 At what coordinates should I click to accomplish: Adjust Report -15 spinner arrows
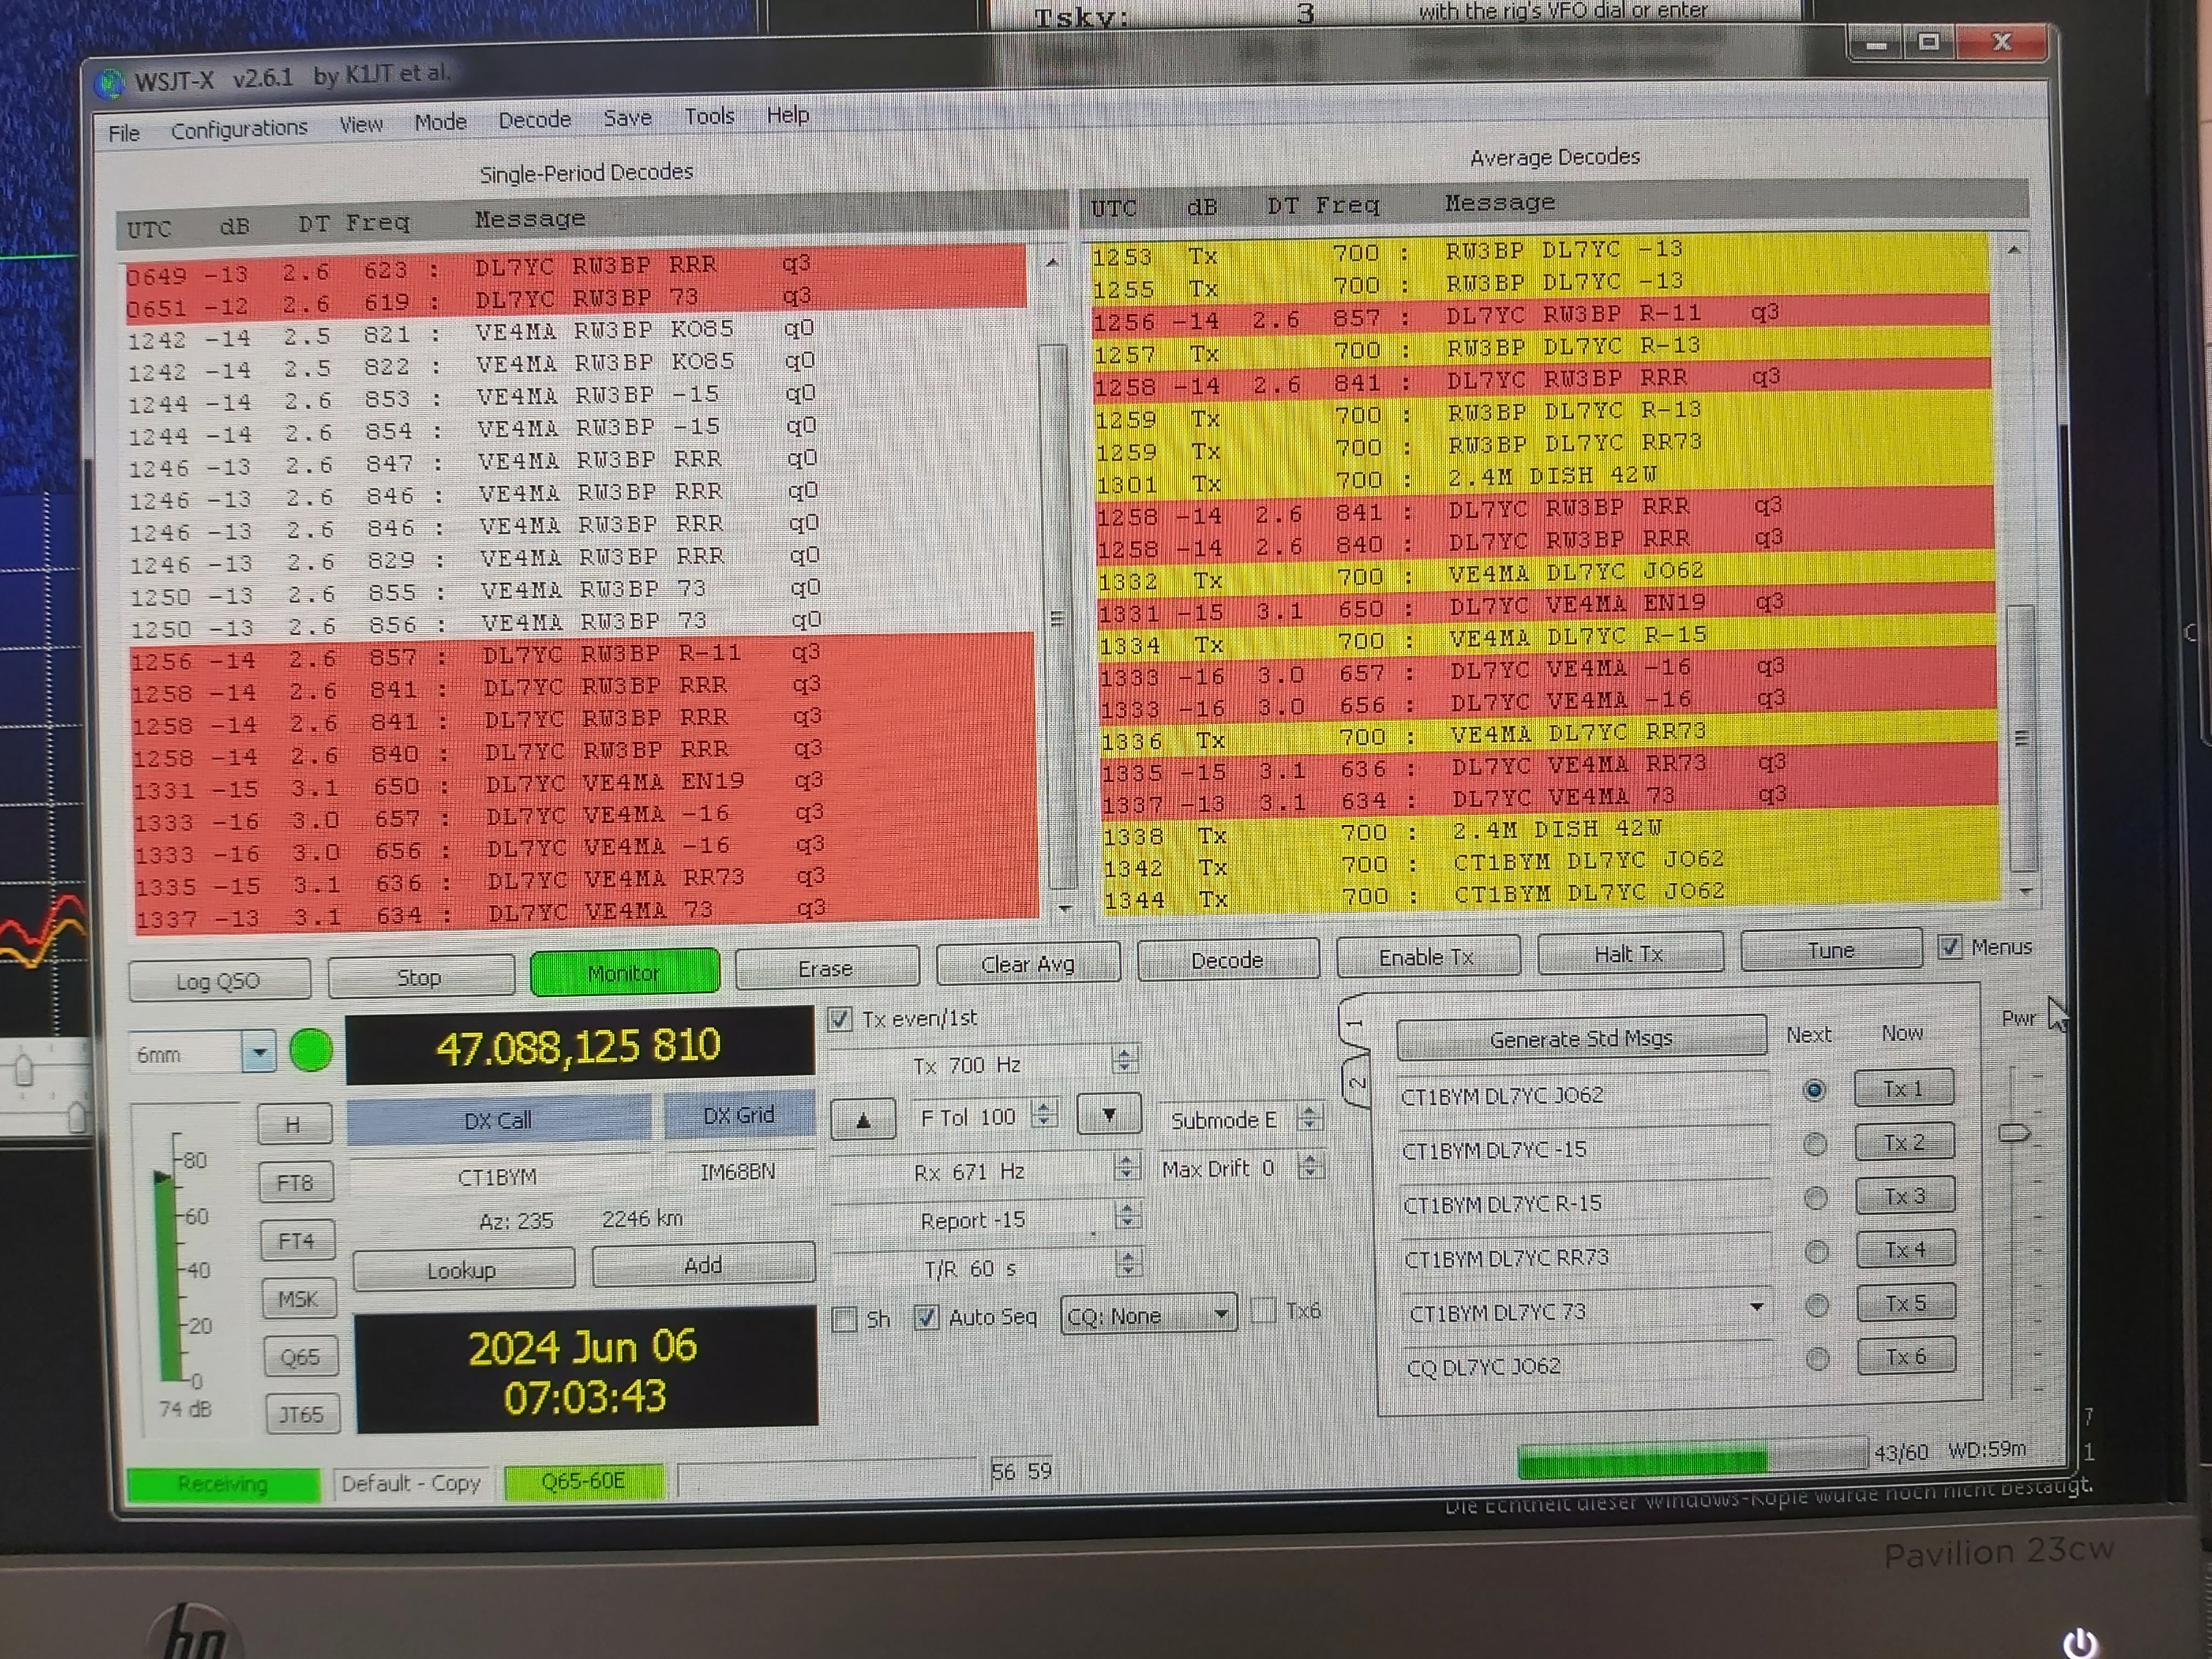coord(1127,1216)
